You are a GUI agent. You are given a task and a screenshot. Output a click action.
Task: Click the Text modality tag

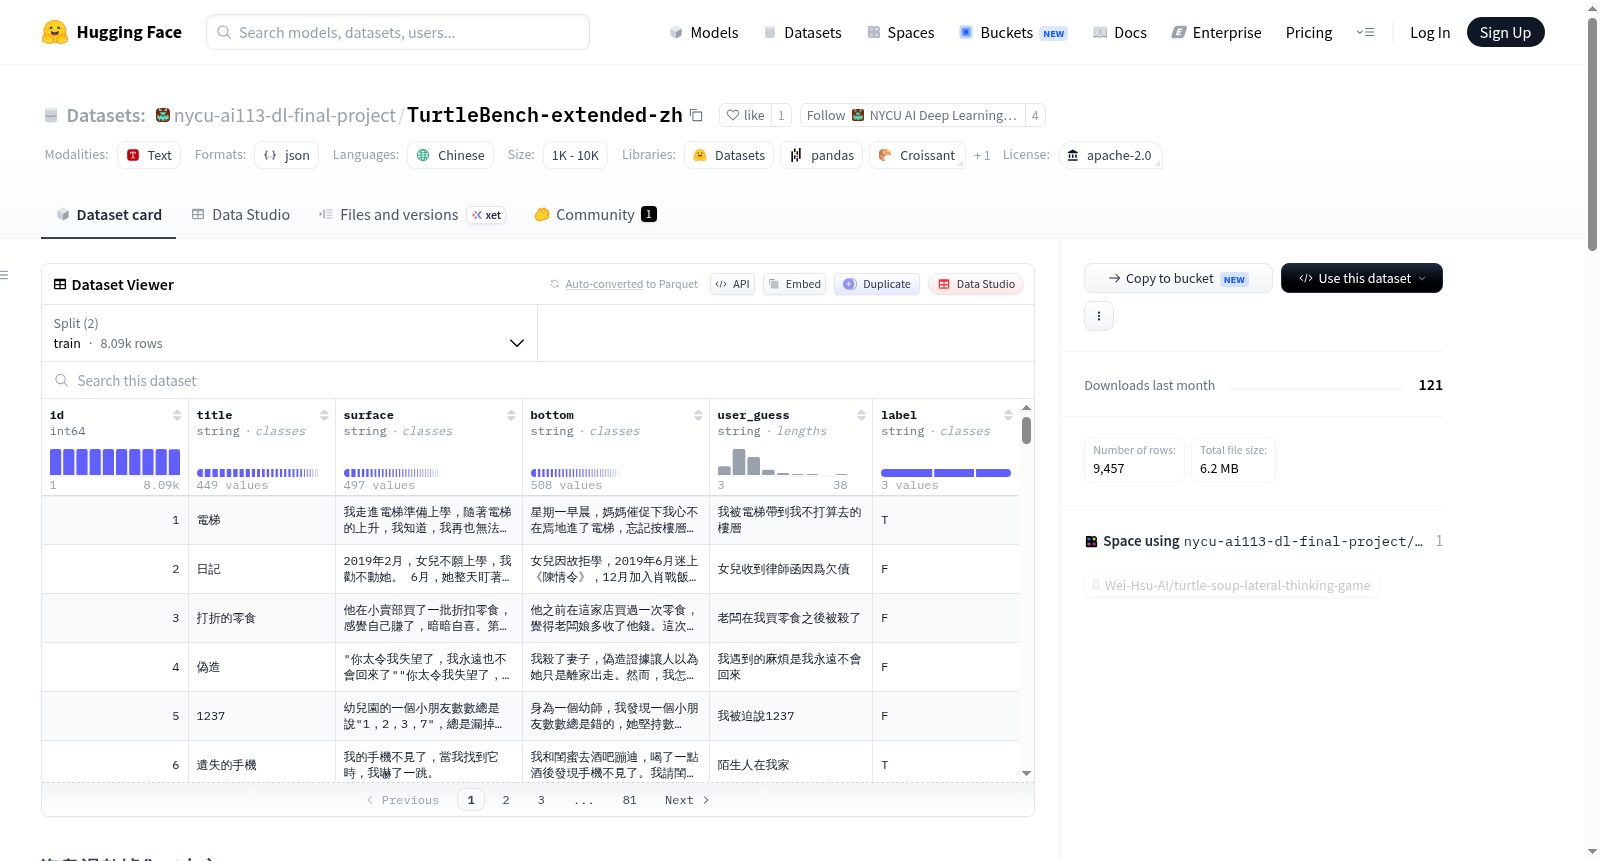point(149,155)
